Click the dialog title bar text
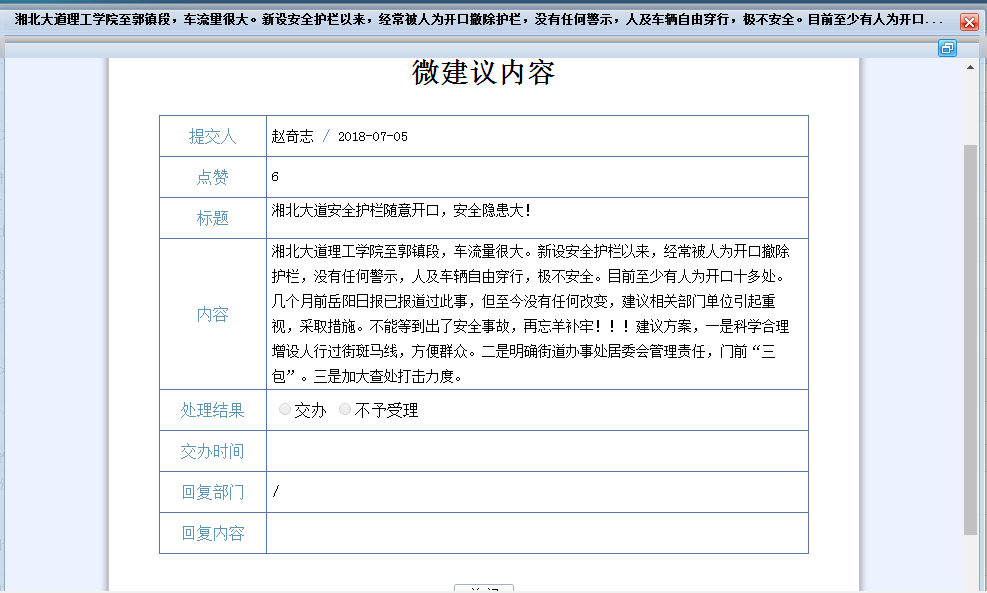The image size is (987, 593). pyautogui.click(x=478, y=20)
